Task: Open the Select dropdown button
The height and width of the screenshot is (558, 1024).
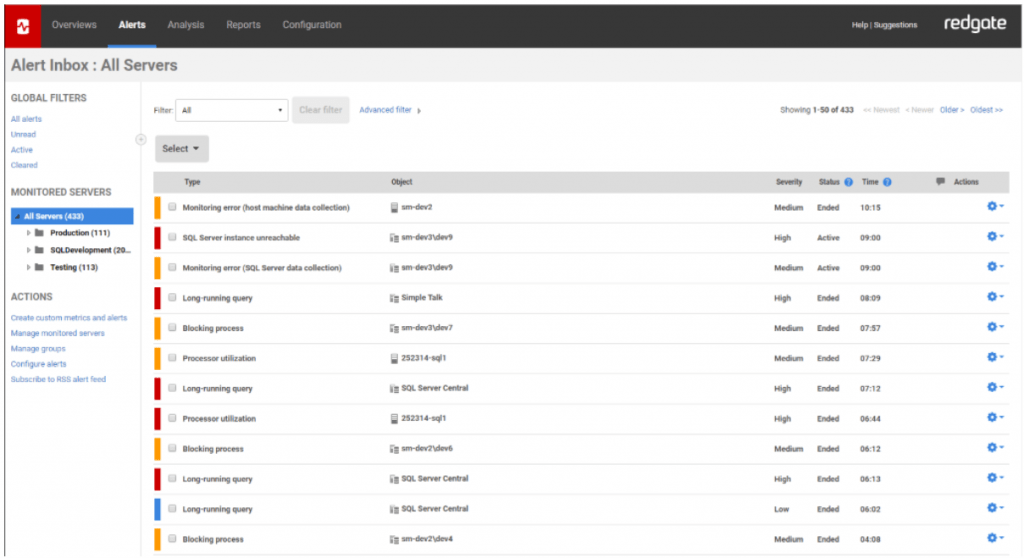Action: click(x=181, y=148)
